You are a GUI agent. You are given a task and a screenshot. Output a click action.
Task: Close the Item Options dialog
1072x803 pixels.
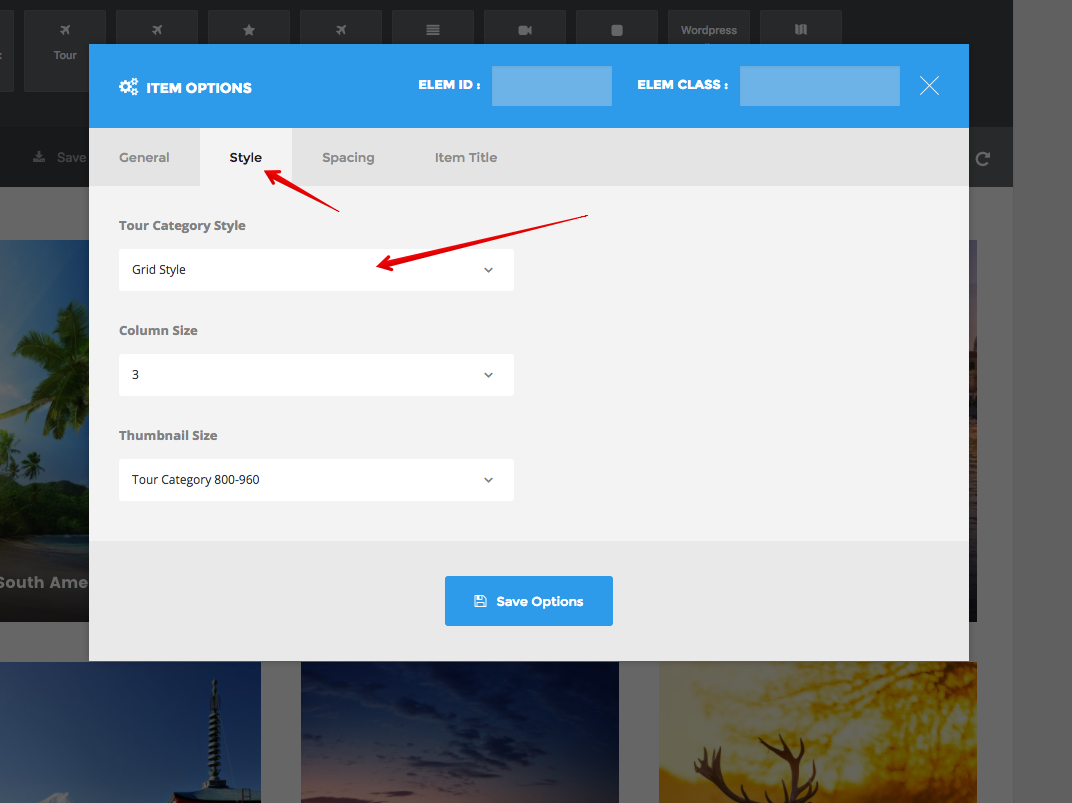click(929, 86)
